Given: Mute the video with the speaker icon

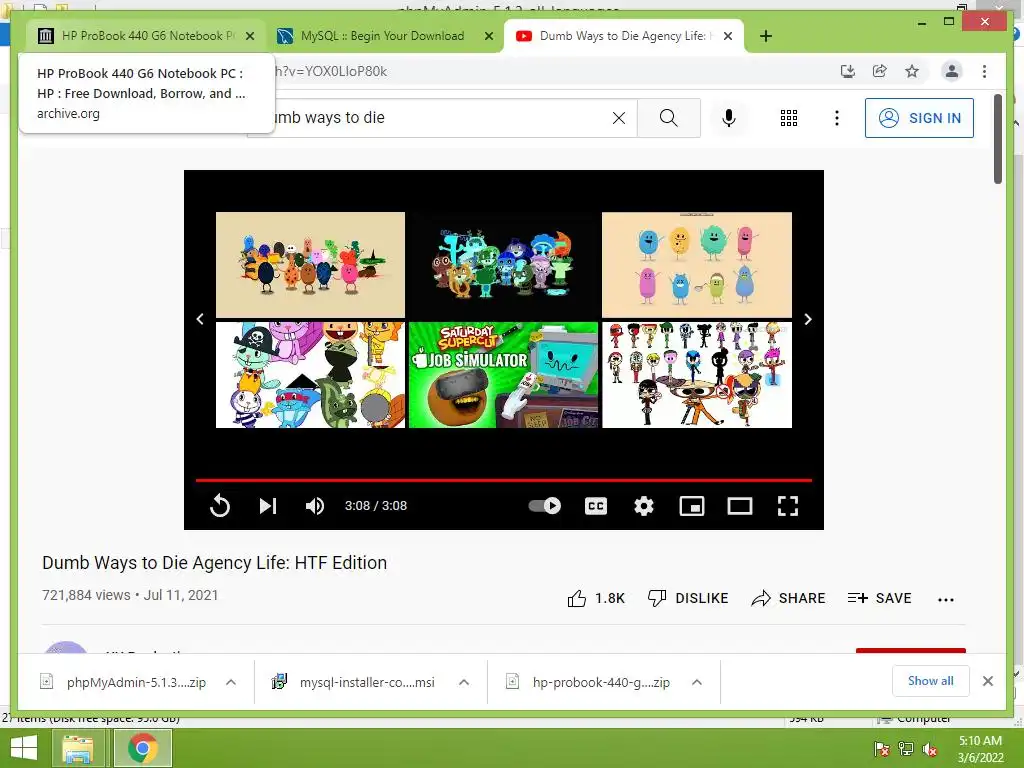Looking at the screenshot, I should 315,506.
